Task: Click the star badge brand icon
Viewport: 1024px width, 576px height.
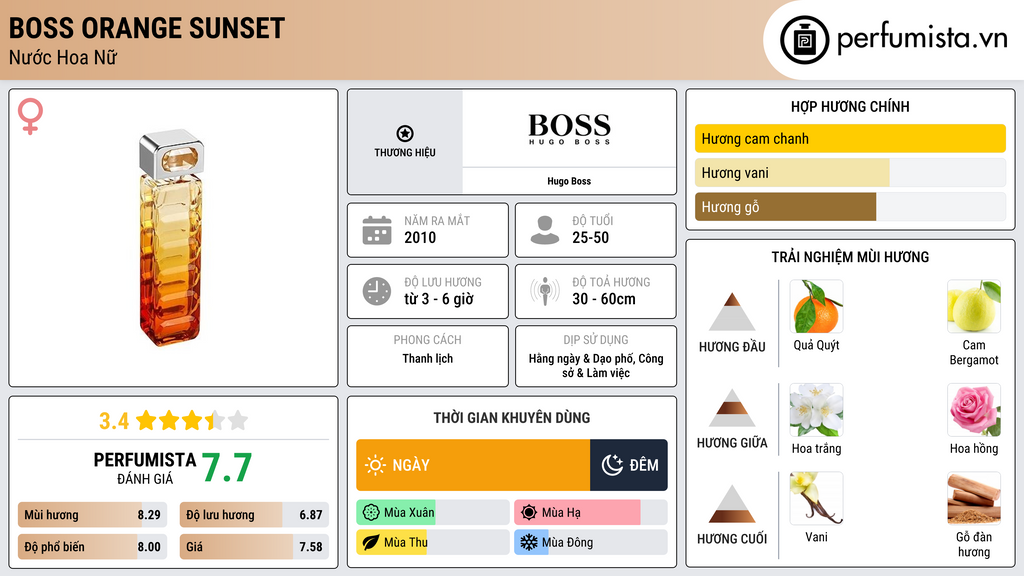Action: 404,134
